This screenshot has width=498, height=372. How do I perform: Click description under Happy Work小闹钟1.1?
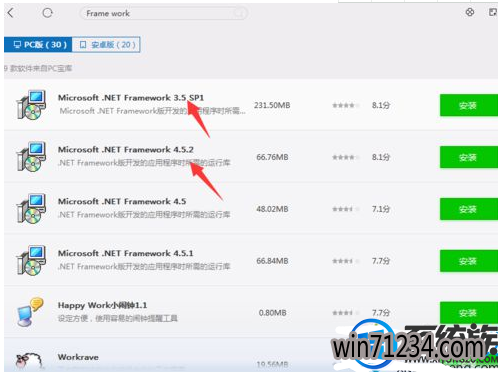pos(118,318)
